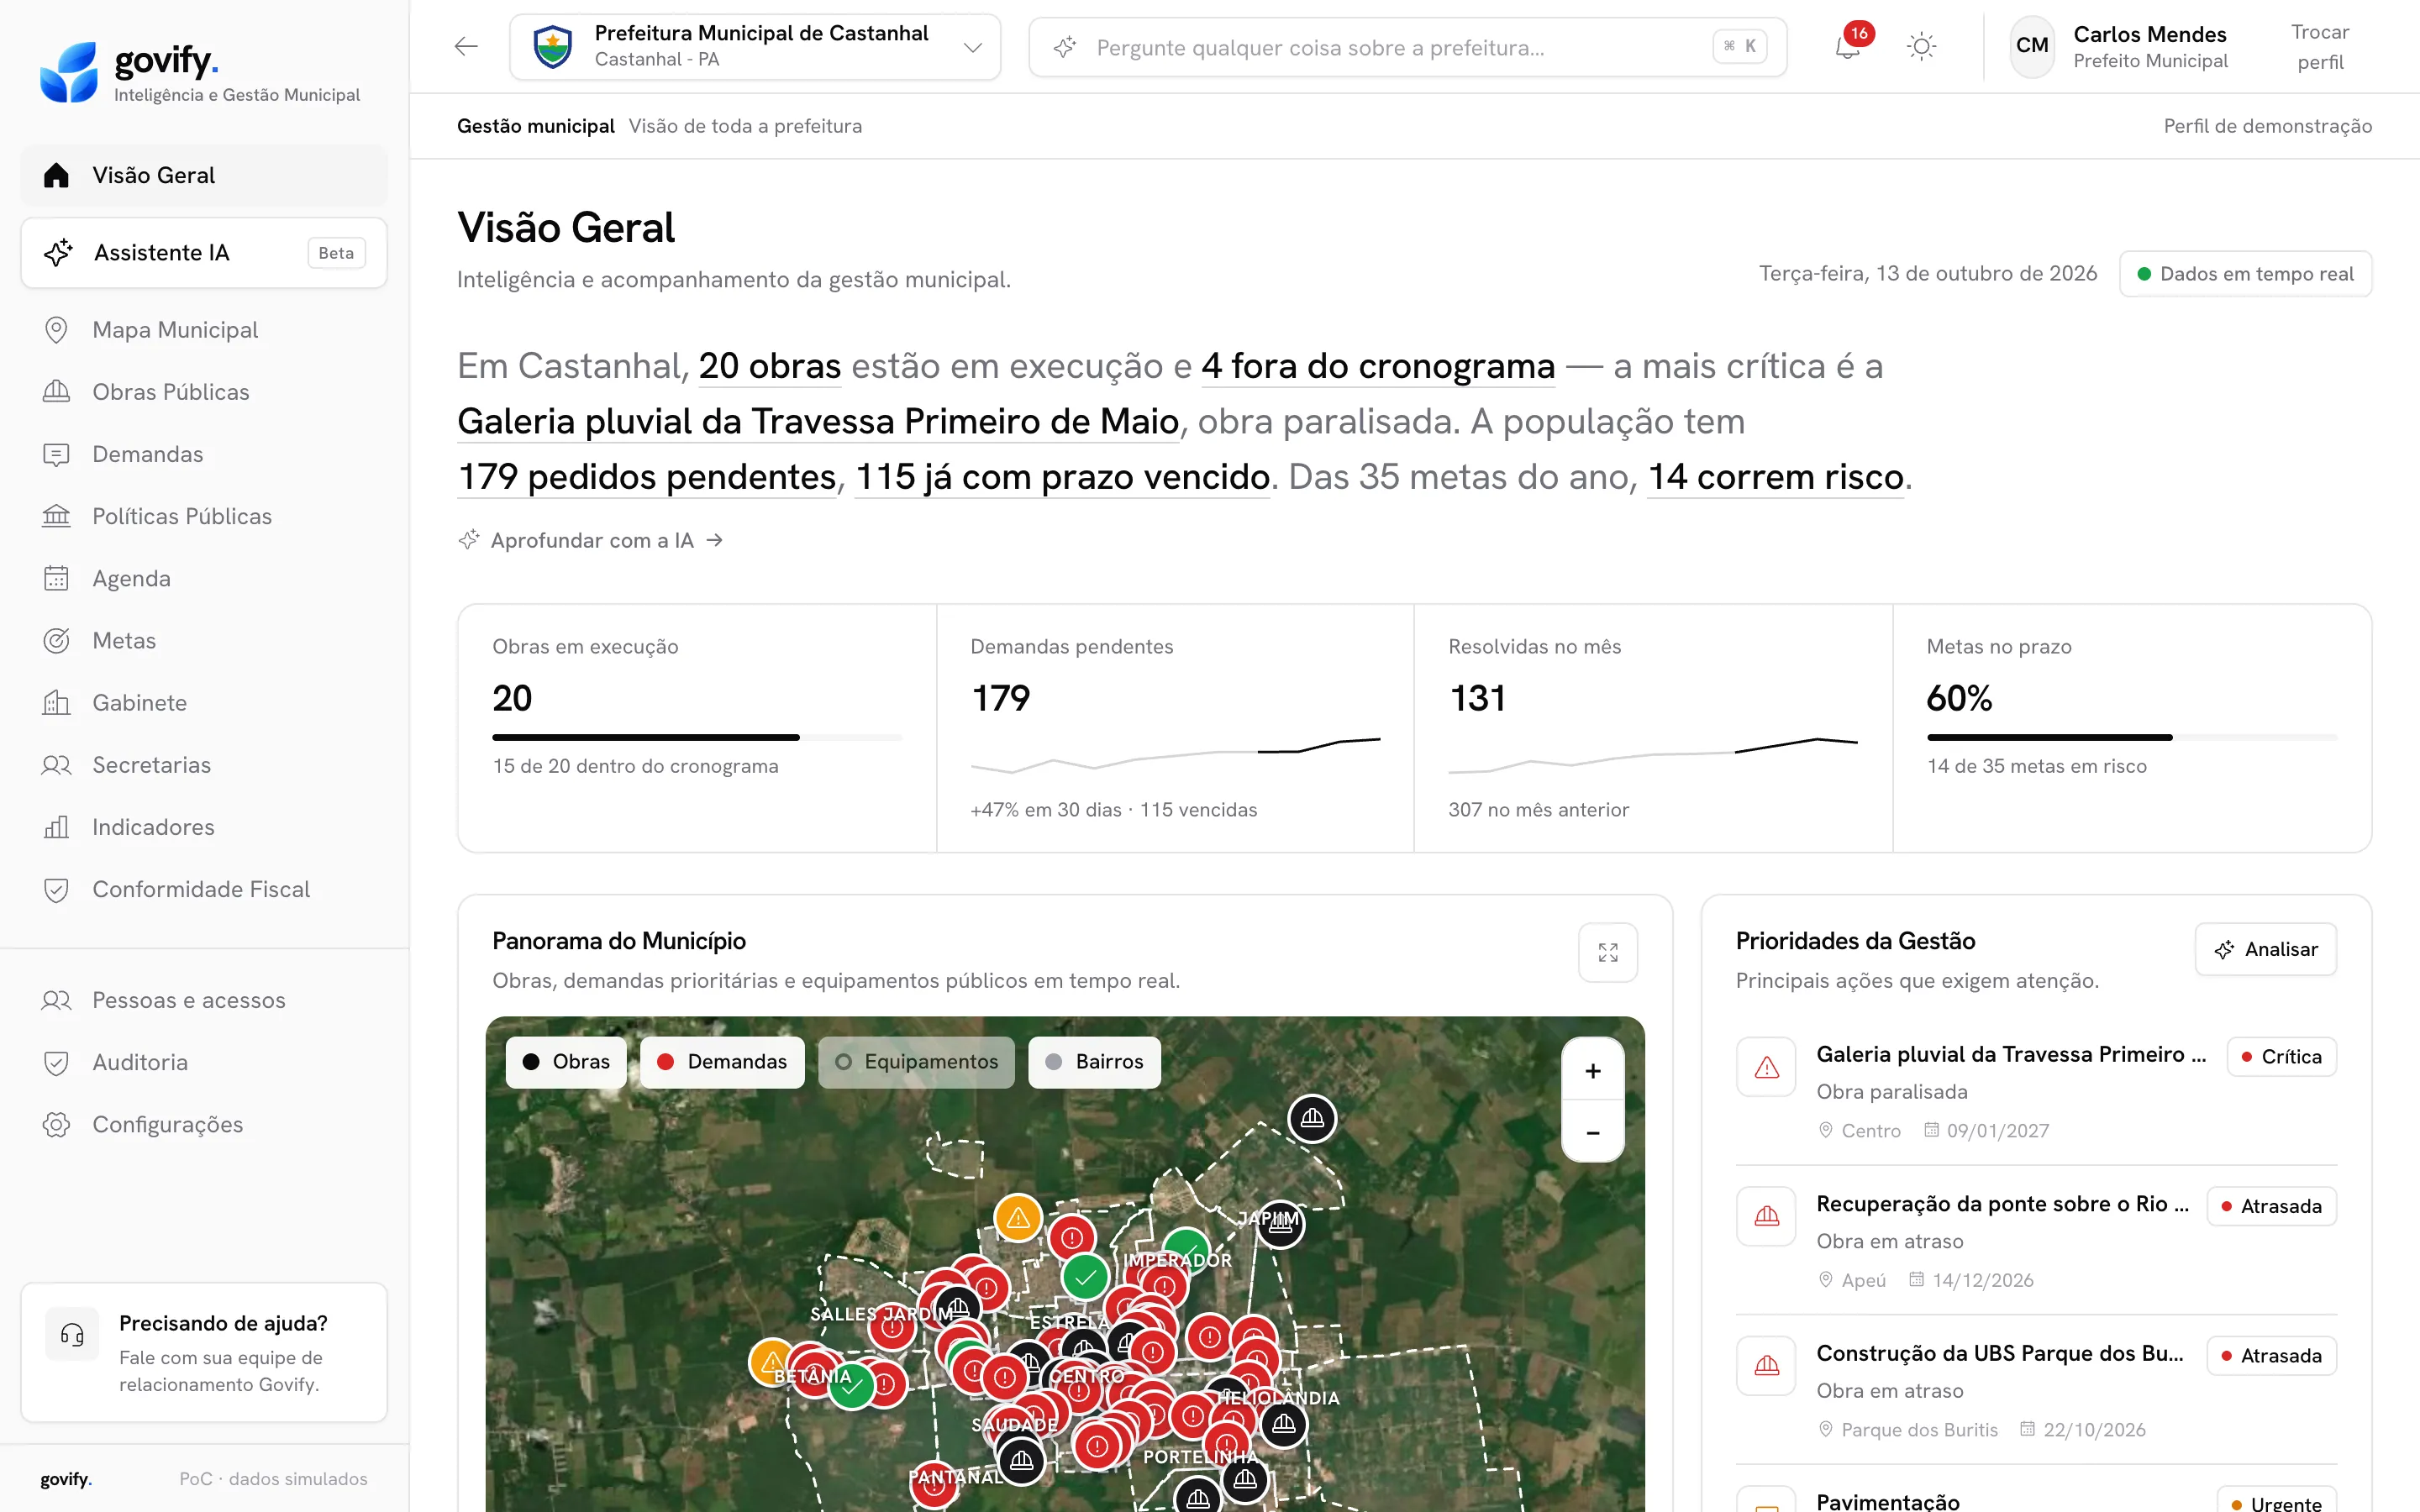Viewport: 2420px width, 1512px height.
Task: Click the Analisar button in Prioridades
Action: (2265, 949)
